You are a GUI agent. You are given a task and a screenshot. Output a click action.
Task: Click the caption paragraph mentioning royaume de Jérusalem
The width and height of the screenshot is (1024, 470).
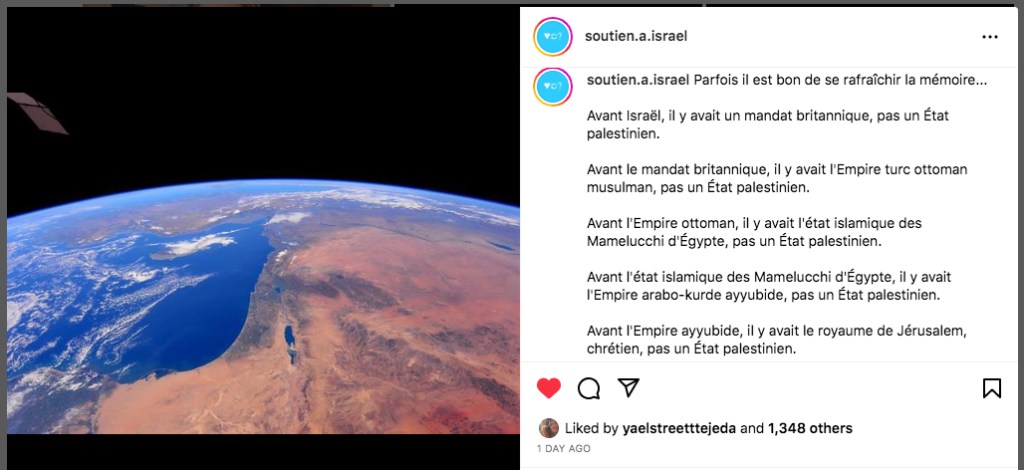pyautogui.click(x=775, y=339)
